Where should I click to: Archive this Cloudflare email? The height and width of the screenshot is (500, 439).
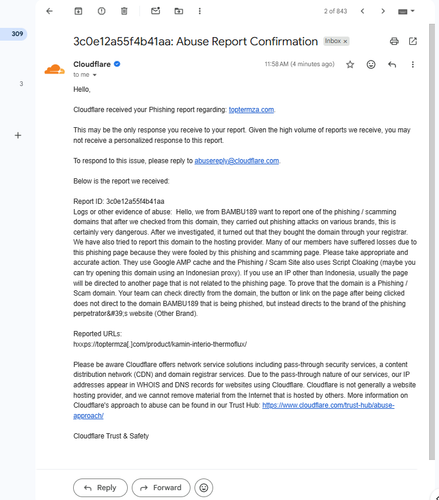(x=78, y=11)
